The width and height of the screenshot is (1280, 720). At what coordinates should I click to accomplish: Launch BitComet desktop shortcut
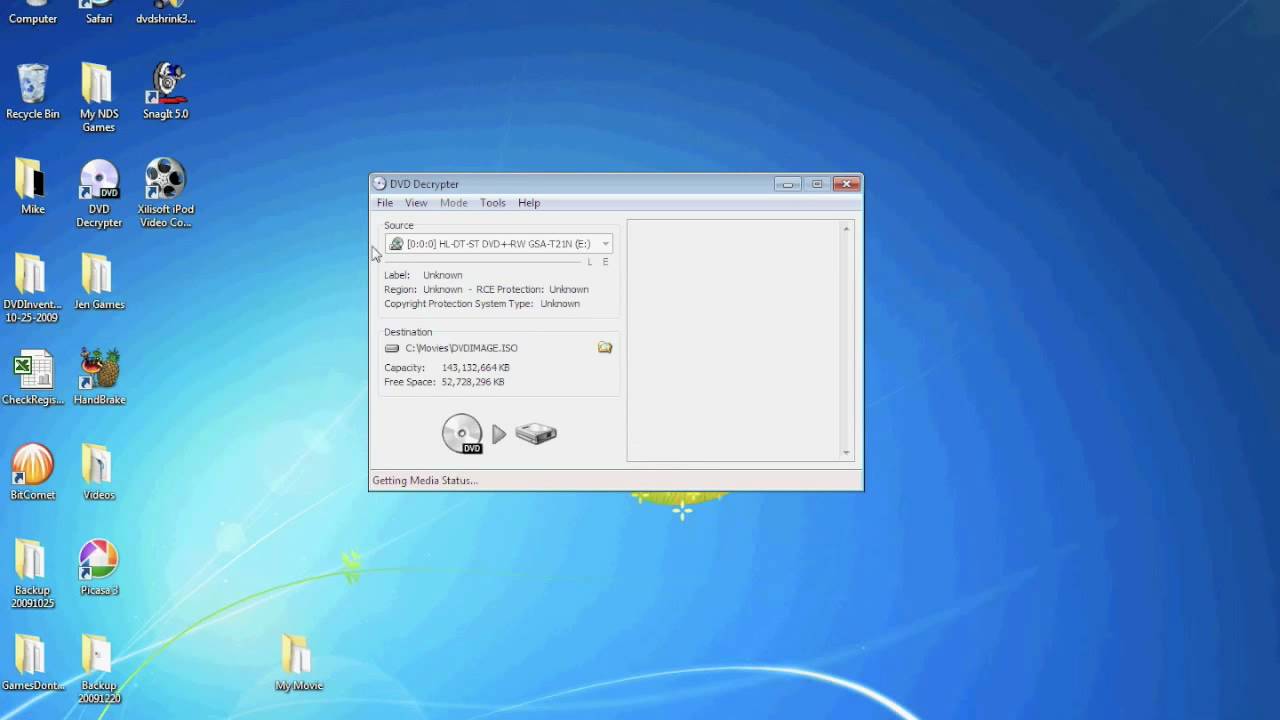(33, 473)
